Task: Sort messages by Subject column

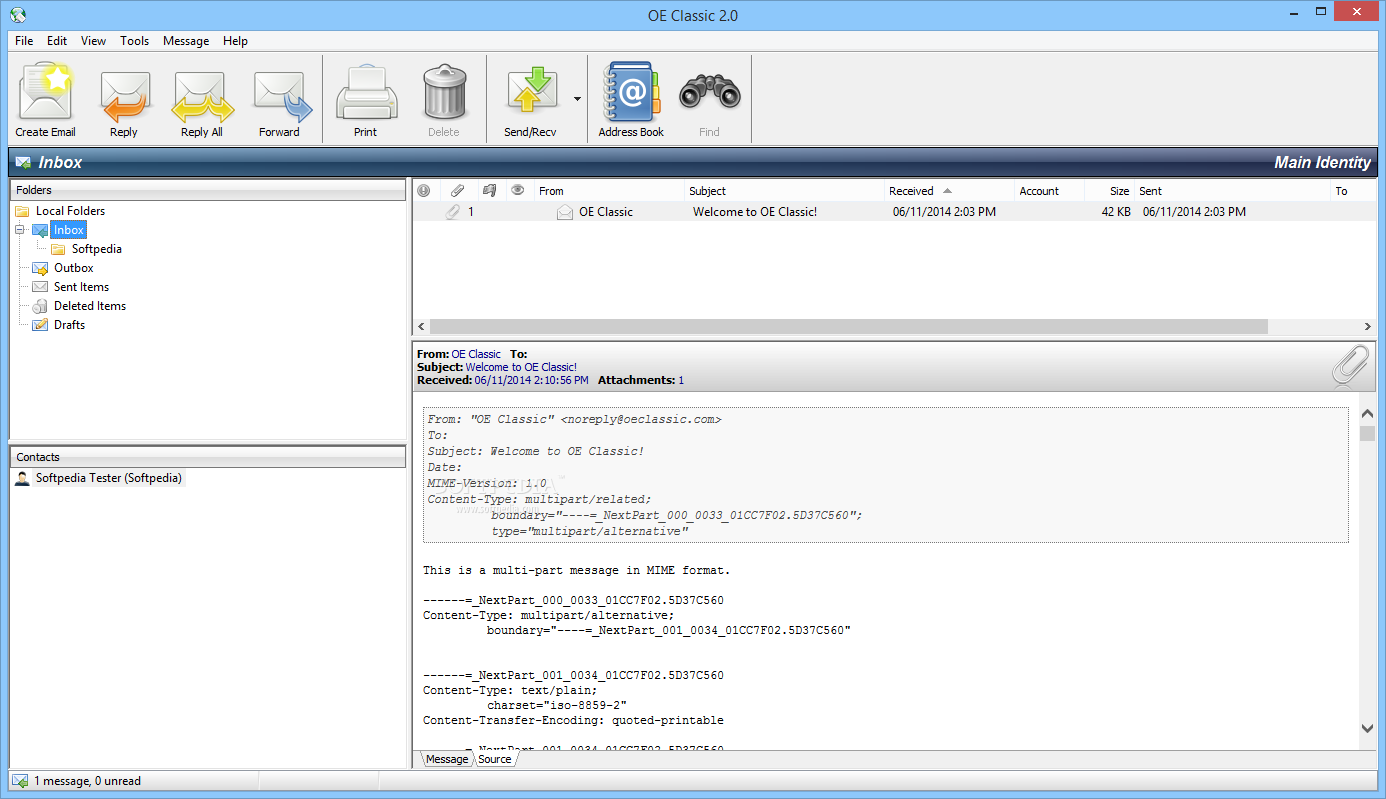Action: coord(783,190)
